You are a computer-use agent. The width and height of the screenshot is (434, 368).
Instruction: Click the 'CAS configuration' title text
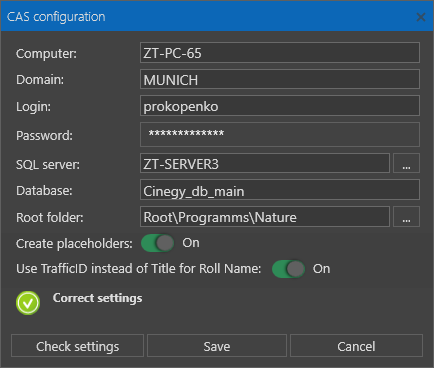pyautogui.click(x=56, y=17)
